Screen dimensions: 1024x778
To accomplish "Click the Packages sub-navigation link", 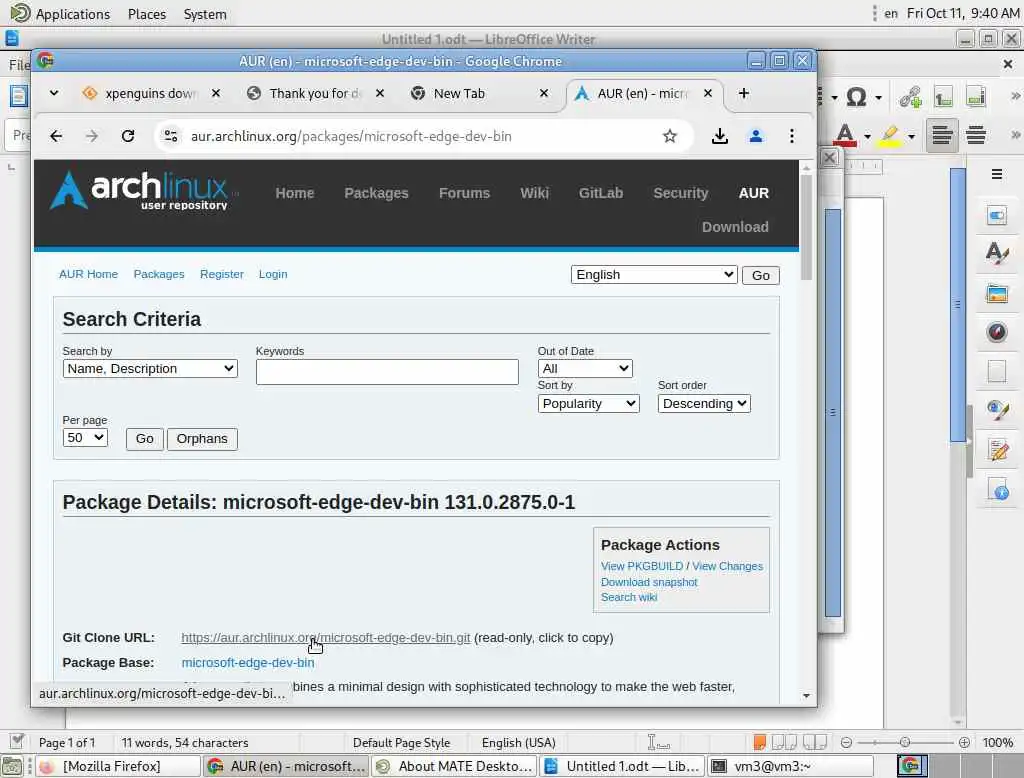I will tap(159, 274).
